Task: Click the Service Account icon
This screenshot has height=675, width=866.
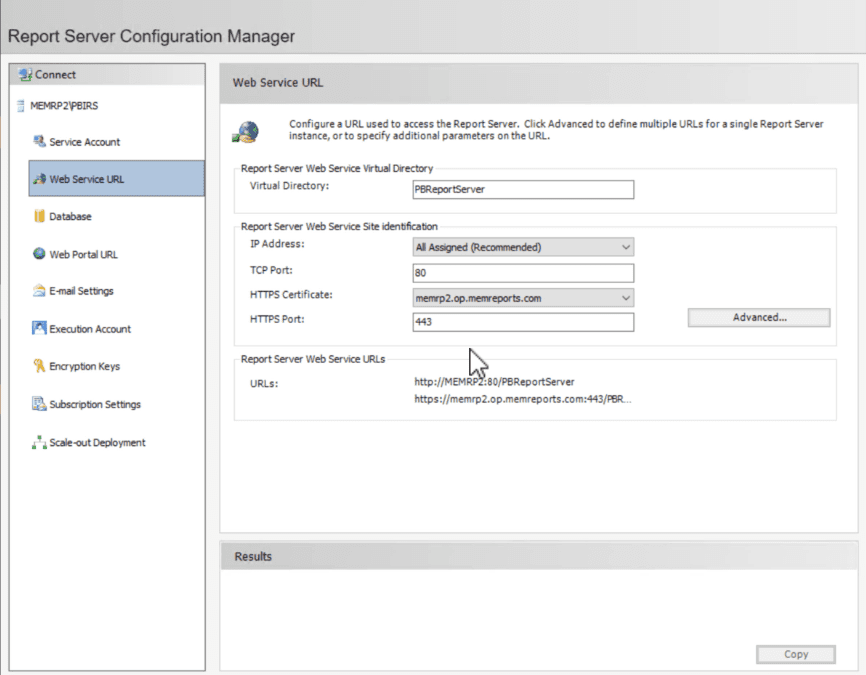Action: click(39, 141)
